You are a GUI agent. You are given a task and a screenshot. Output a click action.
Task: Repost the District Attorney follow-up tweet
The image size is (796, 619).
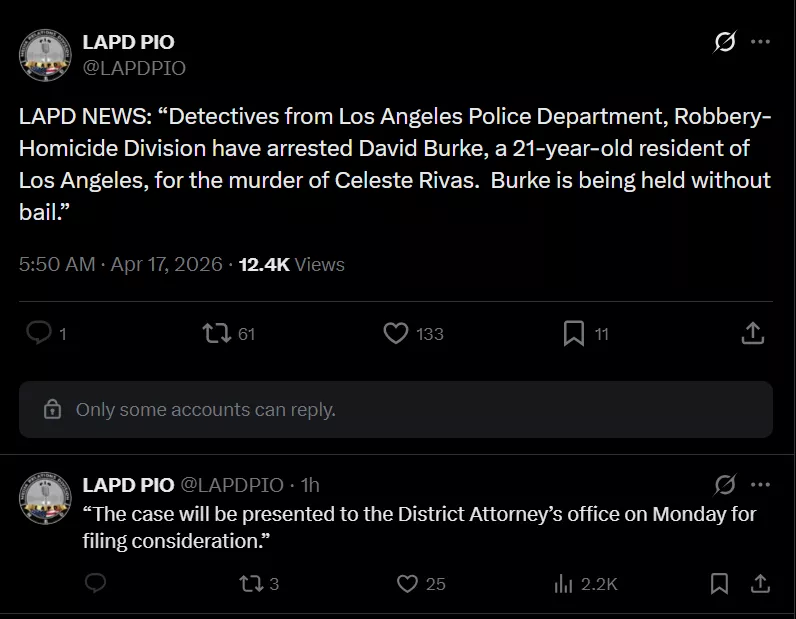[251, 583]
